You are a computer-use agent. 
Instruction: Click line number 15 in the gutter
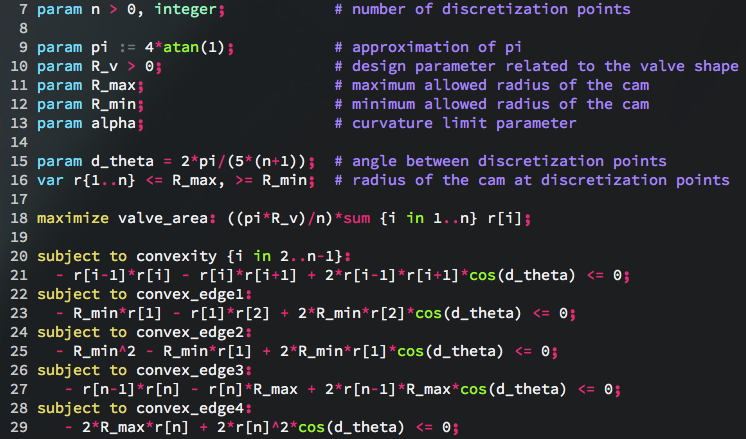(19, 161)
